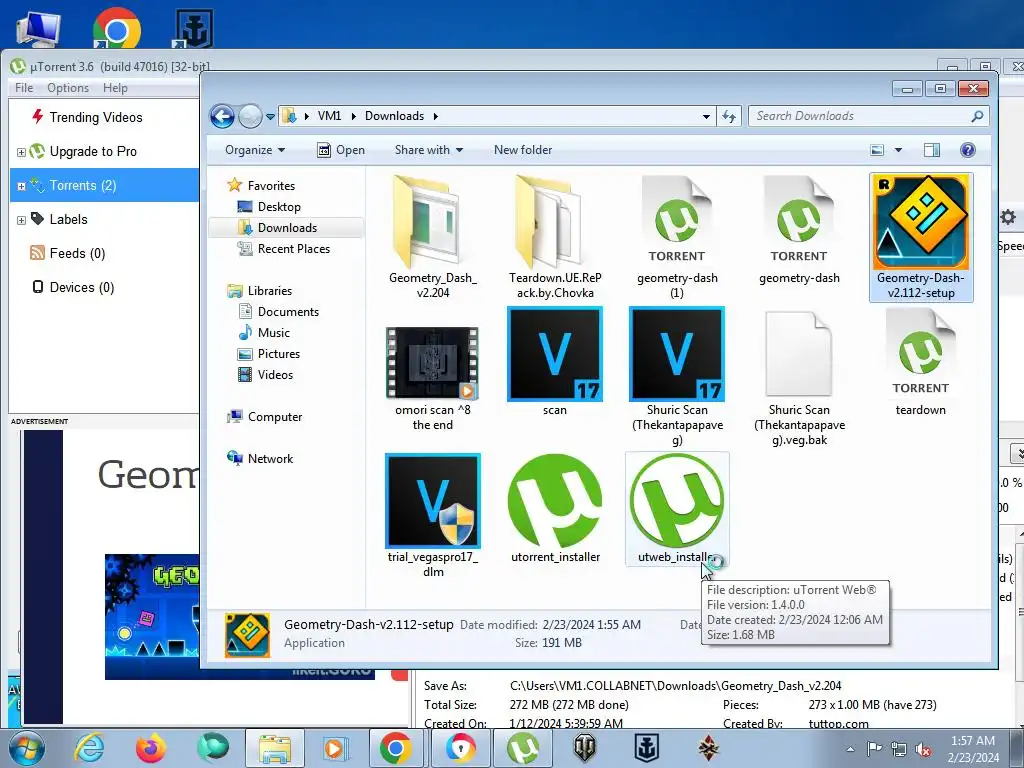
Task: Click the Forward navigation arrow in Explorer
Action: [x=250, y=116]
